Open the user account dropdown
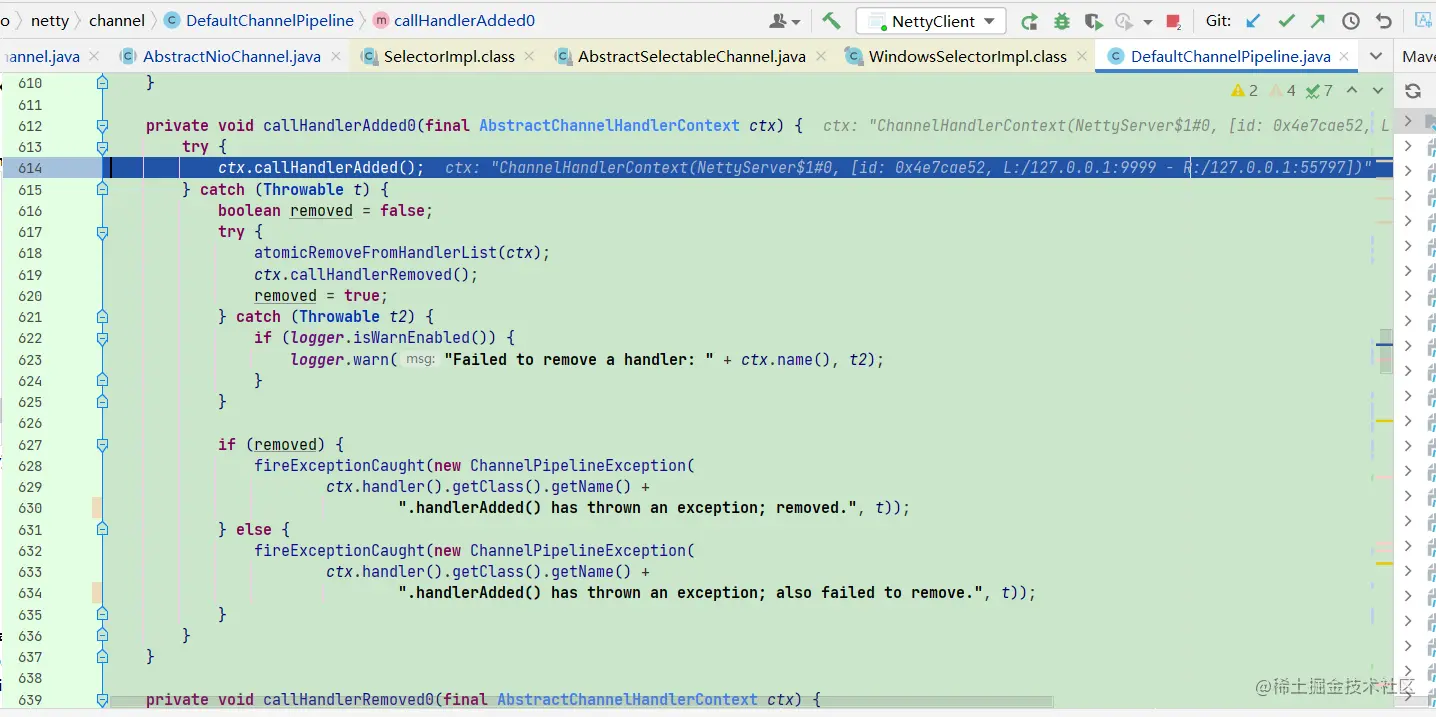 785,21
